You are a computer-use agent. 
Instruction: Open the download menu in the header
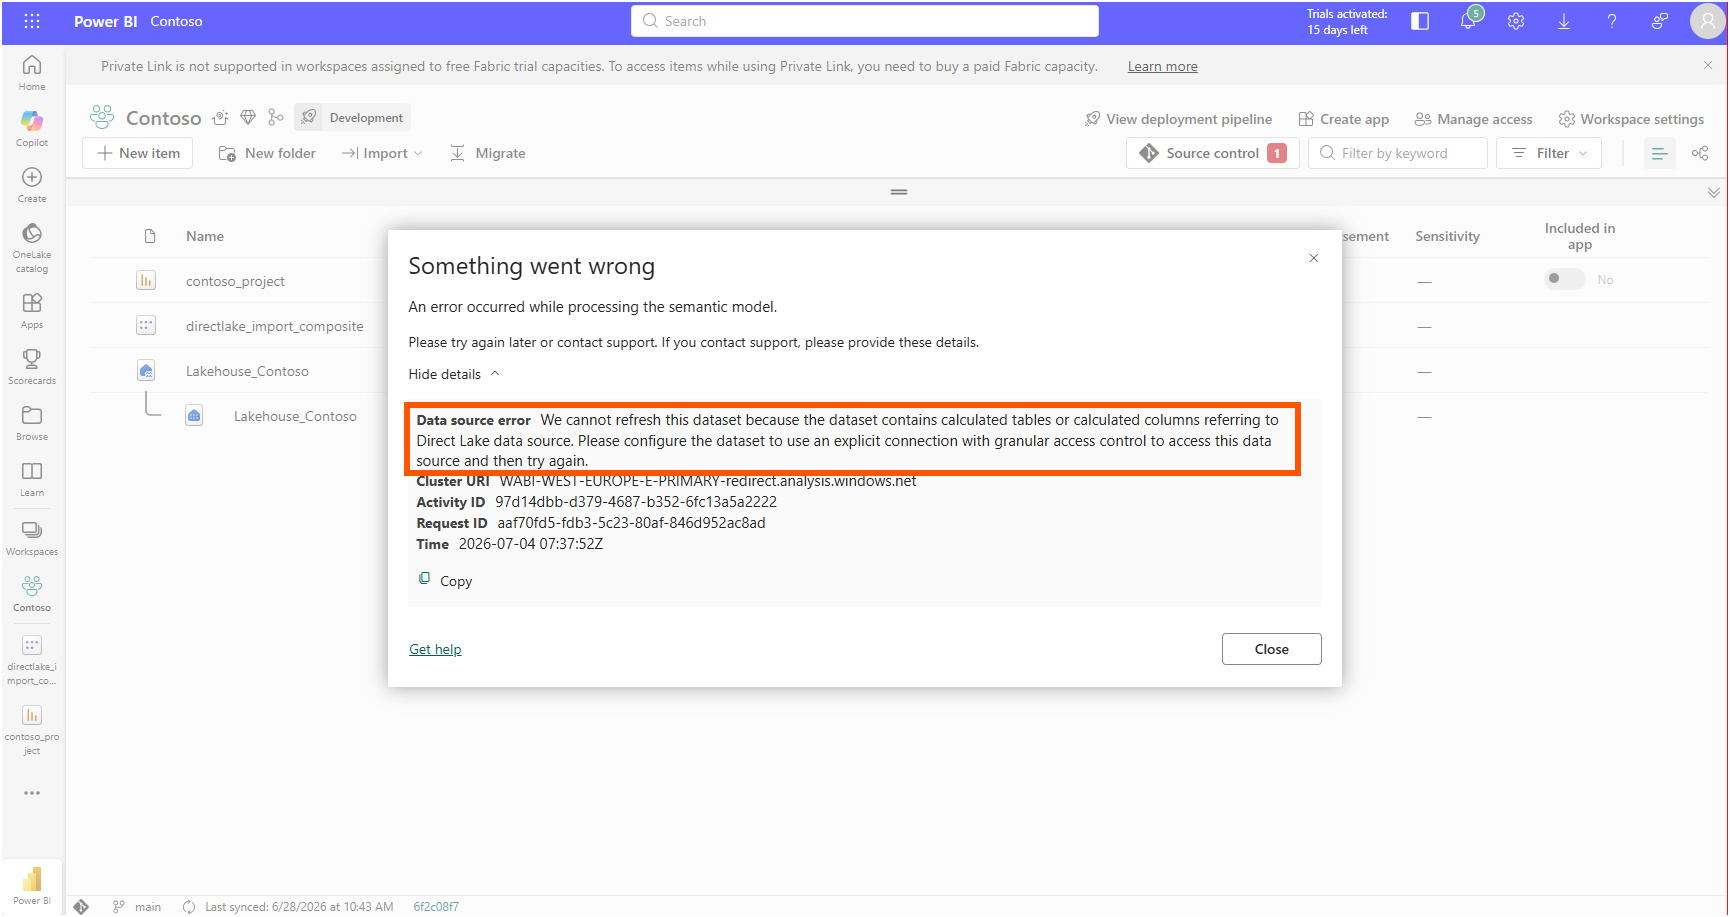tap(1564, 21)
